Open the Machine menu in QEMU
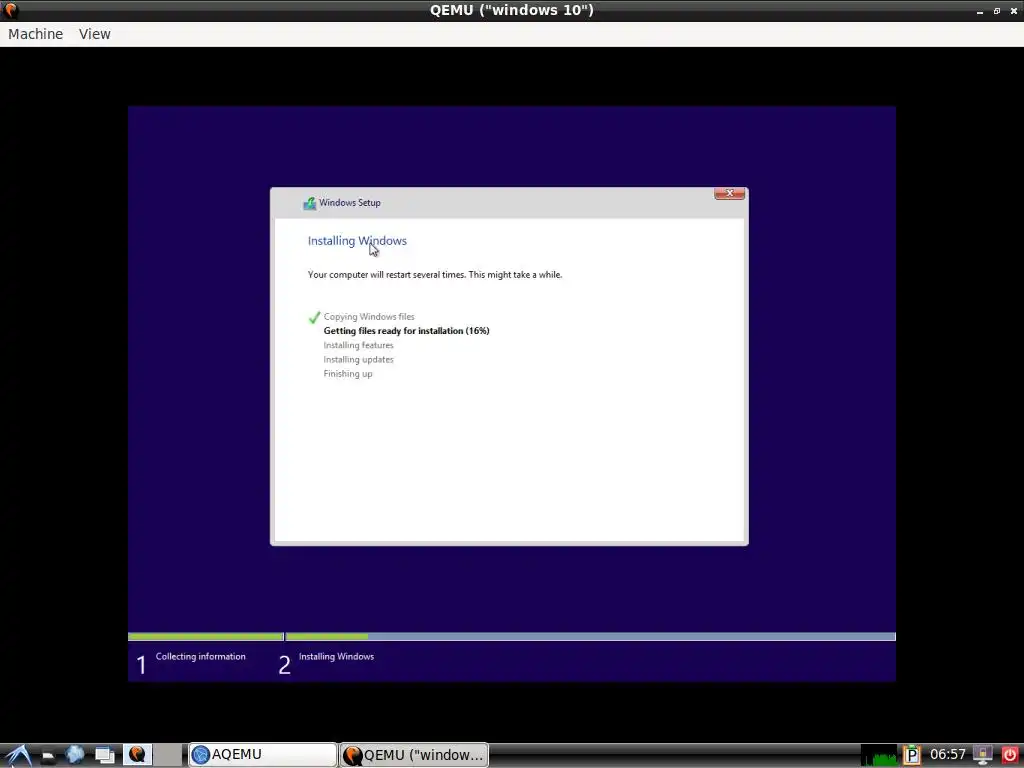This screenshot has height=768, width=1024. point(35,34)
